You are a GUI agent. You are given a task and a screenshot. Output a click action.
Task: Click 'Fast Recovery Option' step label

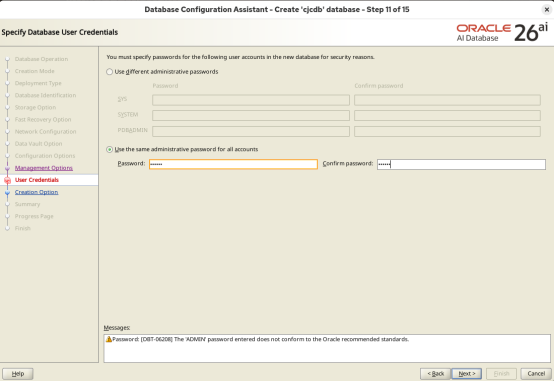[x=43, y=119]
